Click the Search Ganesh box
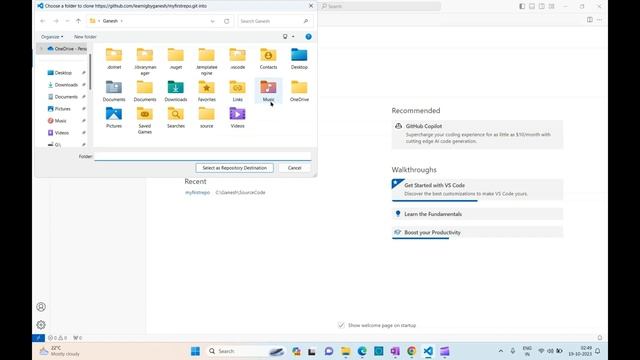The image size is (640, 360). click(x=274, y=21)
